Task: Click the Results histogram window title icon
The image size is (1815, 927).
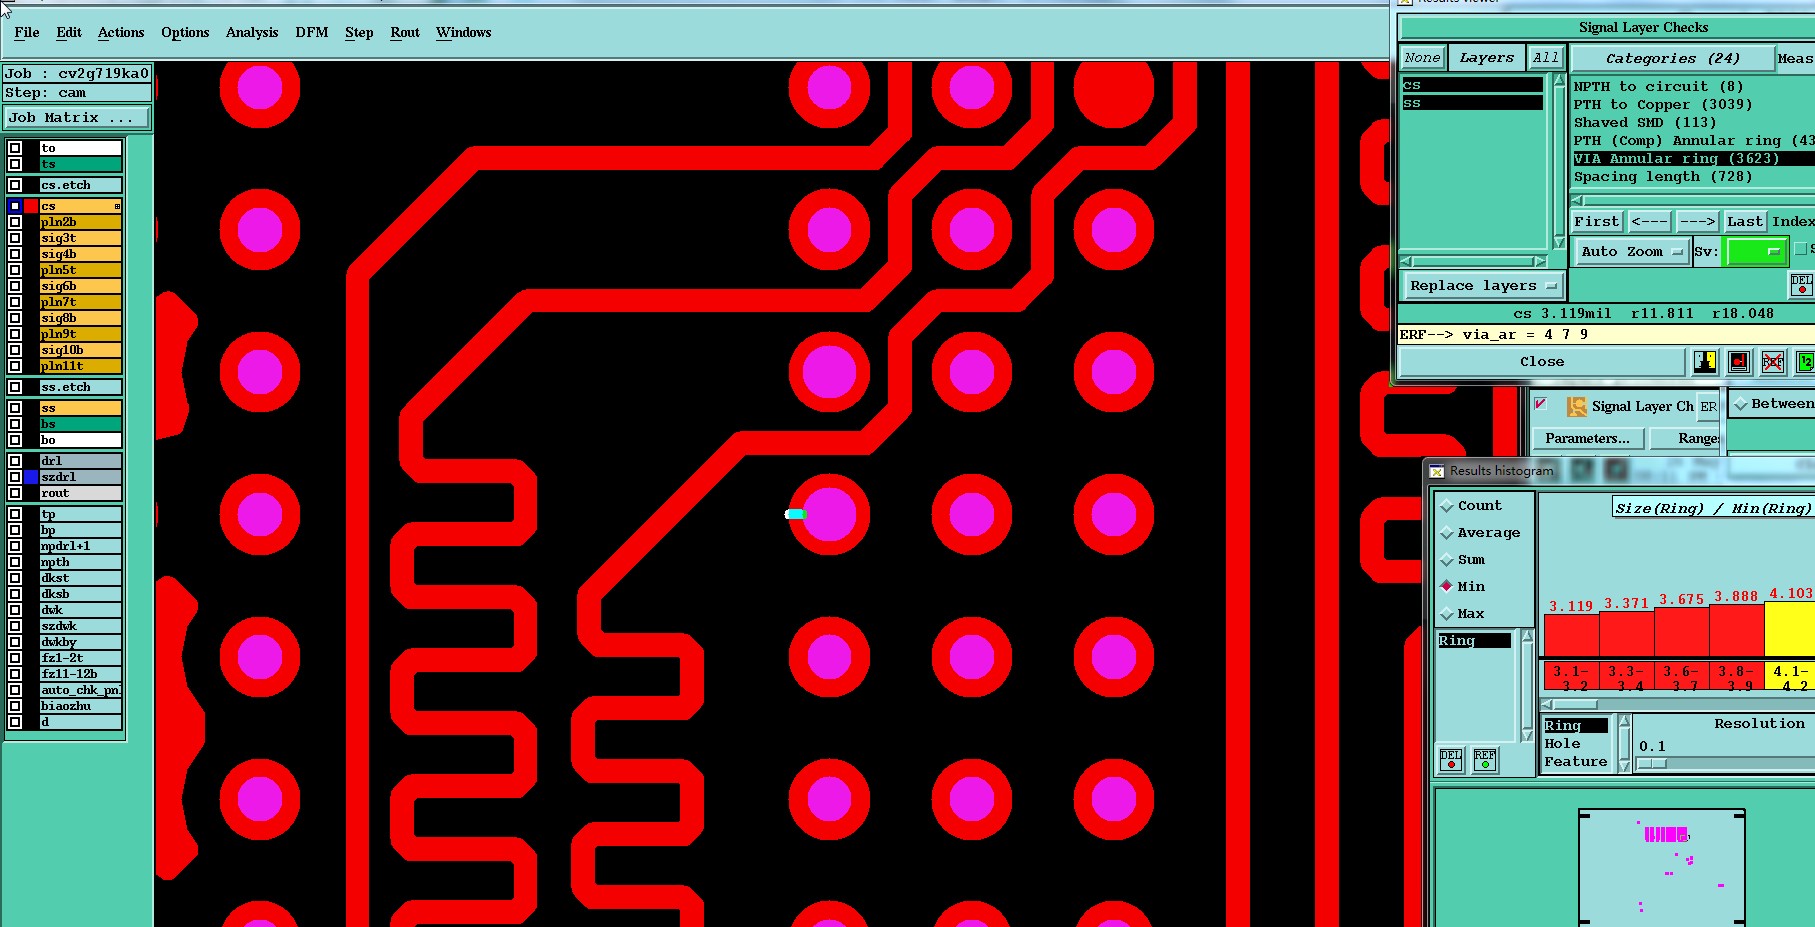Action: [x=1437, y=471]
